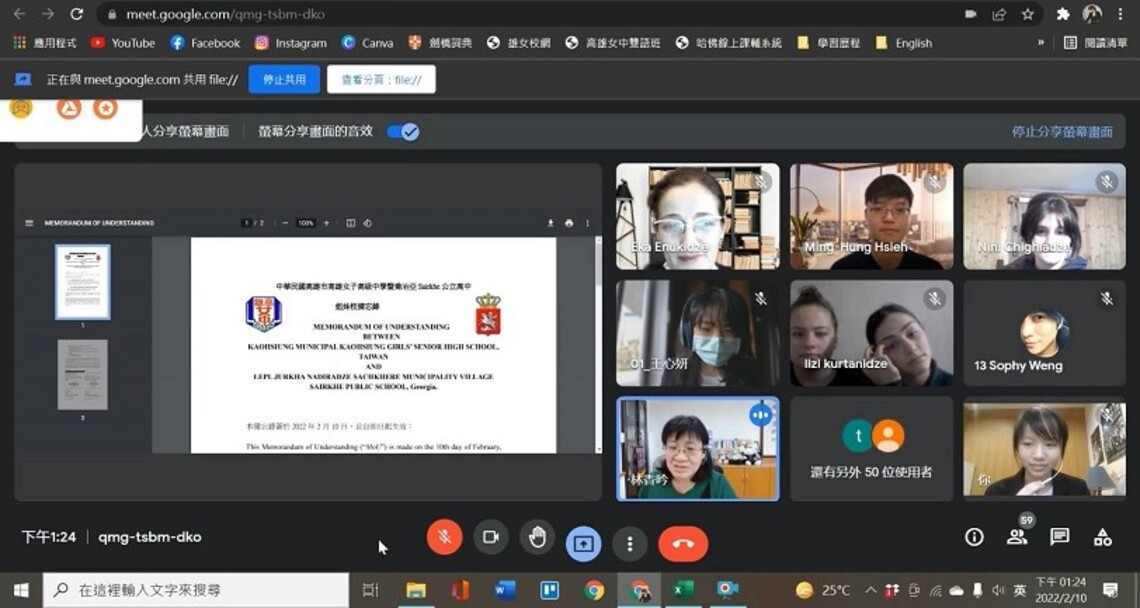Zoom out in the PDF viewer

pos(285,223)
